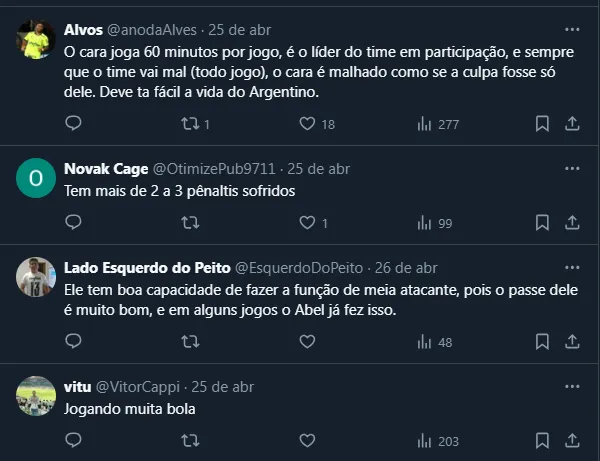
Task: Open vitu's profile name link
Action: (x=77, y=387)
